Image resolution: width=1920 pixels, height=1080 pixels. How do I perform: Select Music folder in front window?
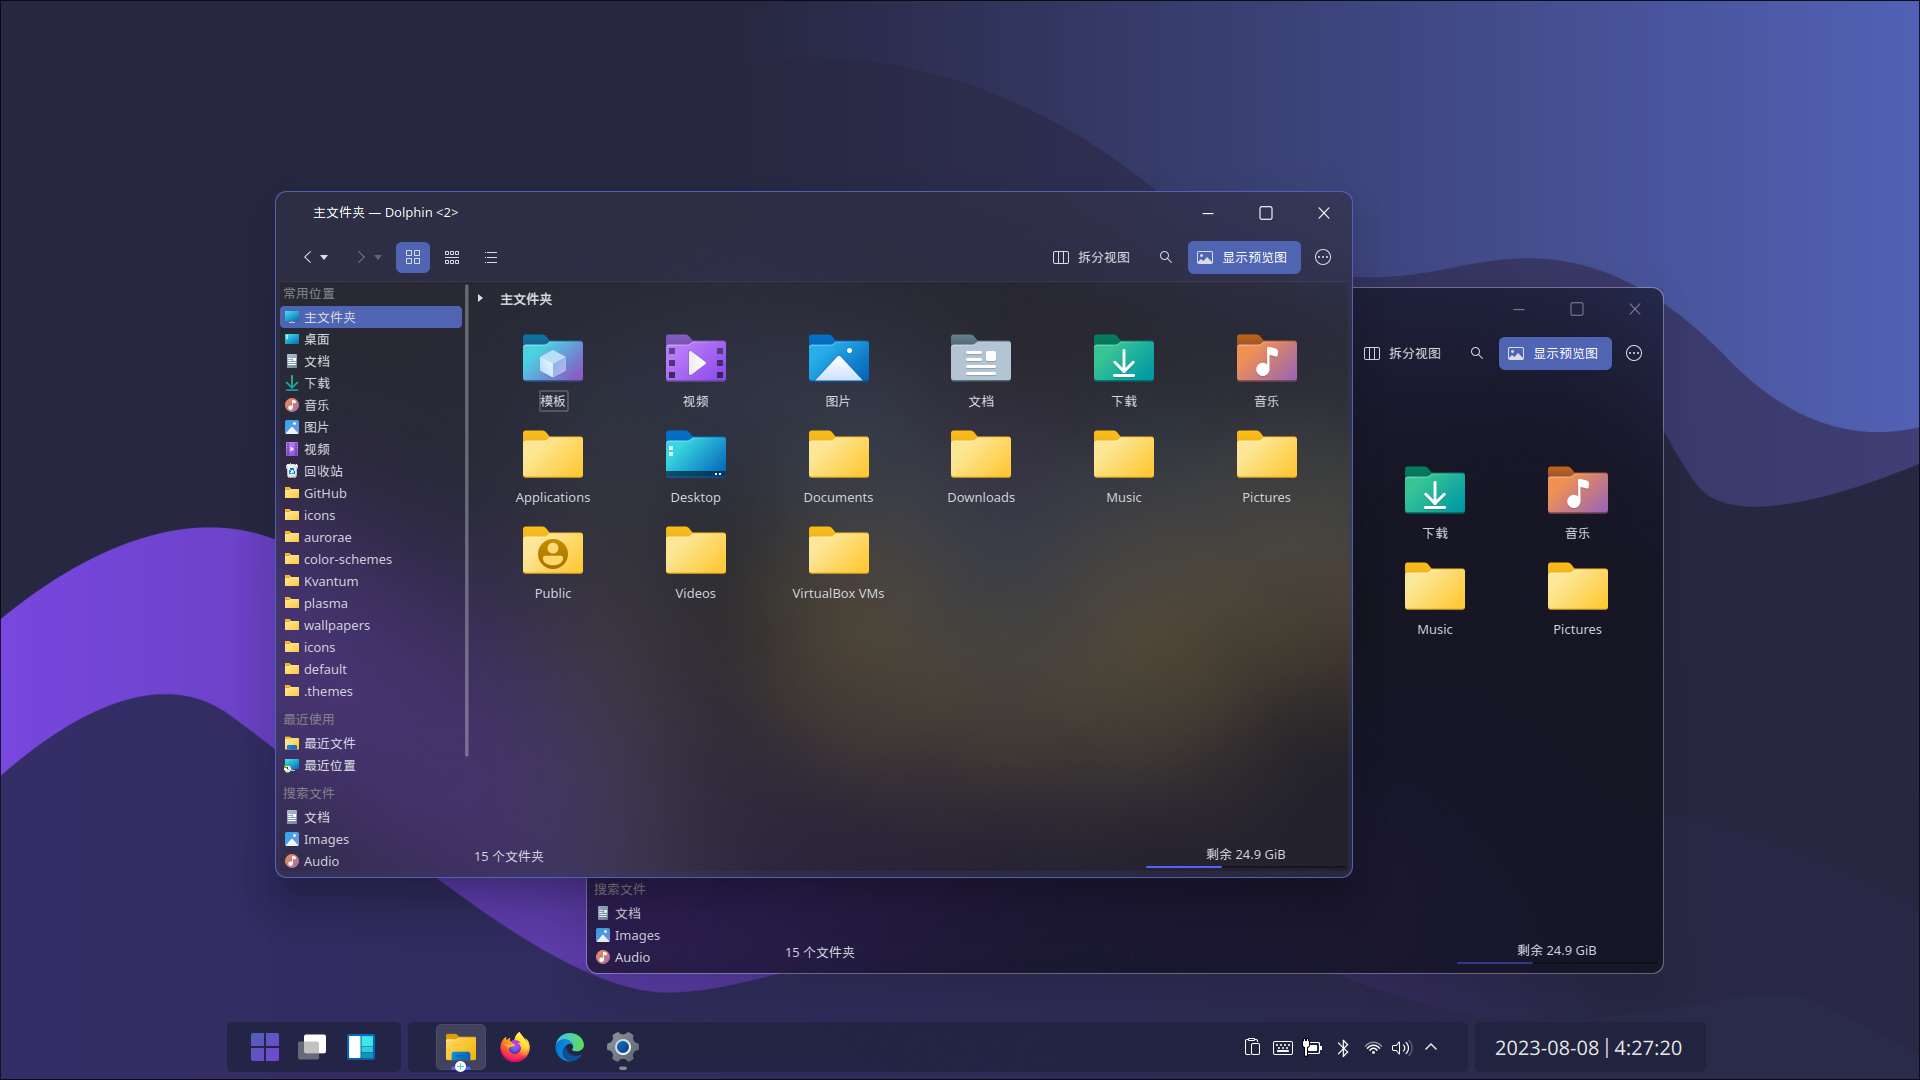(1124, 467)
